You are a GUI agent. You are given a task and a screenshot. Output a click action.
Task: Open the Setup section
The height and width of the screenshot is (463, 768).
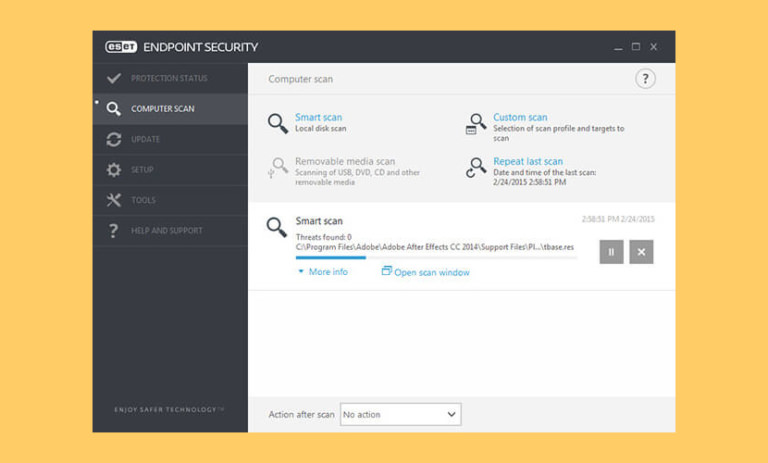tap(170, 170)
